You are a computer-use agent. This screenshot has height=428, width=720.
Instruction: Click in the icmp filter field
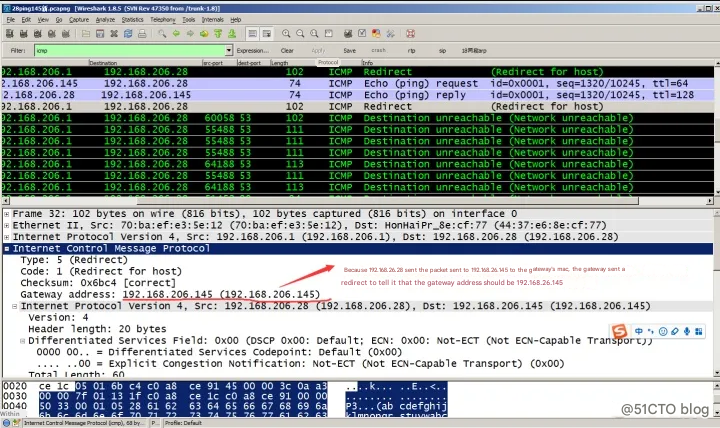(x=129, y=50)
